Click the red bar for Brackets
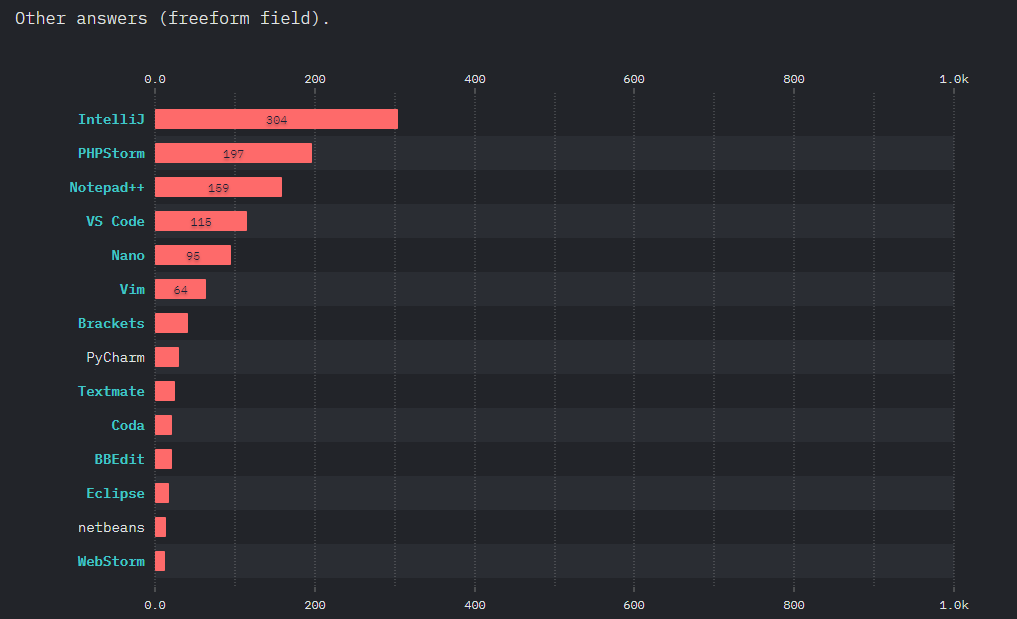Screen dimensions: 1017x619 (x=171, y=323)
